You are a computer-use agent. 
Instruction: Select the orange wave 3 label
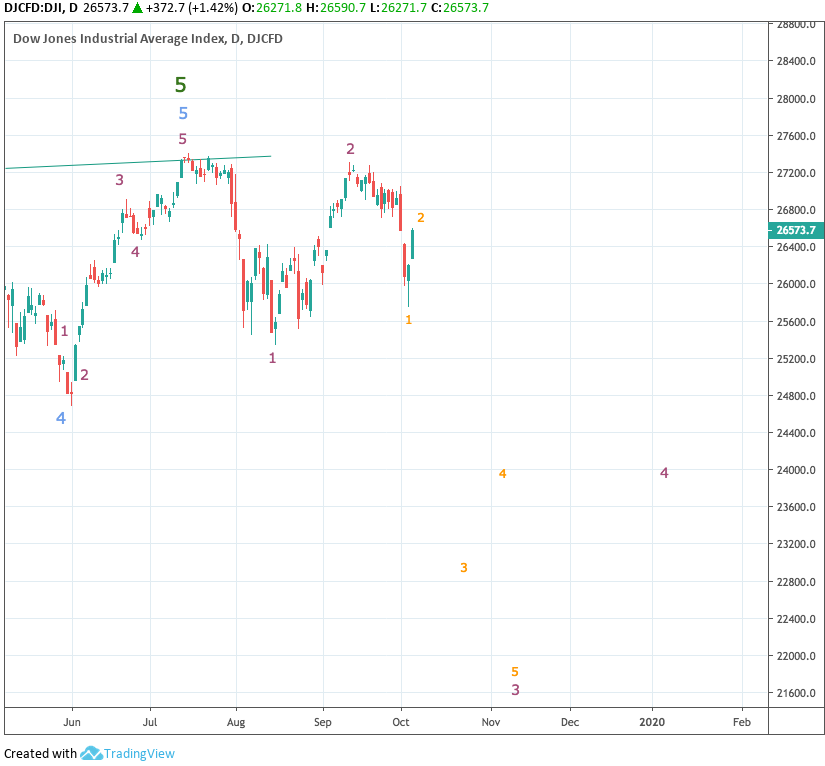point(464,568)
